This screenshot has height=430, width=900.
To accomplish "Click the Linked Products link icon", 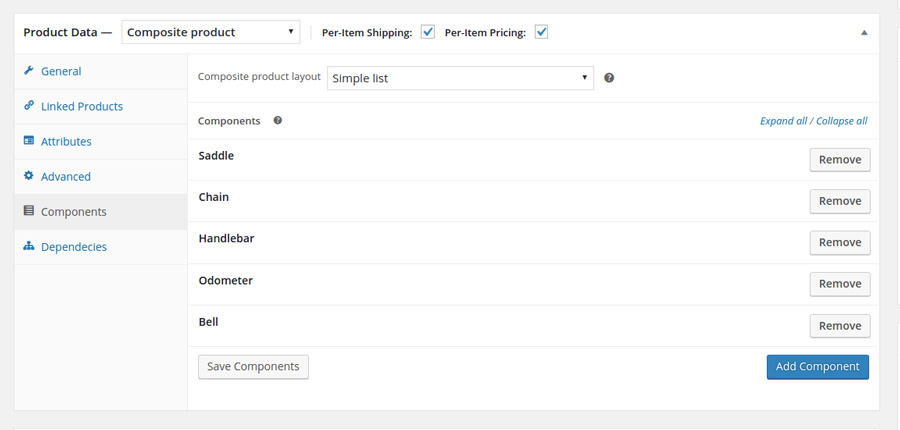I will [29, 106].
